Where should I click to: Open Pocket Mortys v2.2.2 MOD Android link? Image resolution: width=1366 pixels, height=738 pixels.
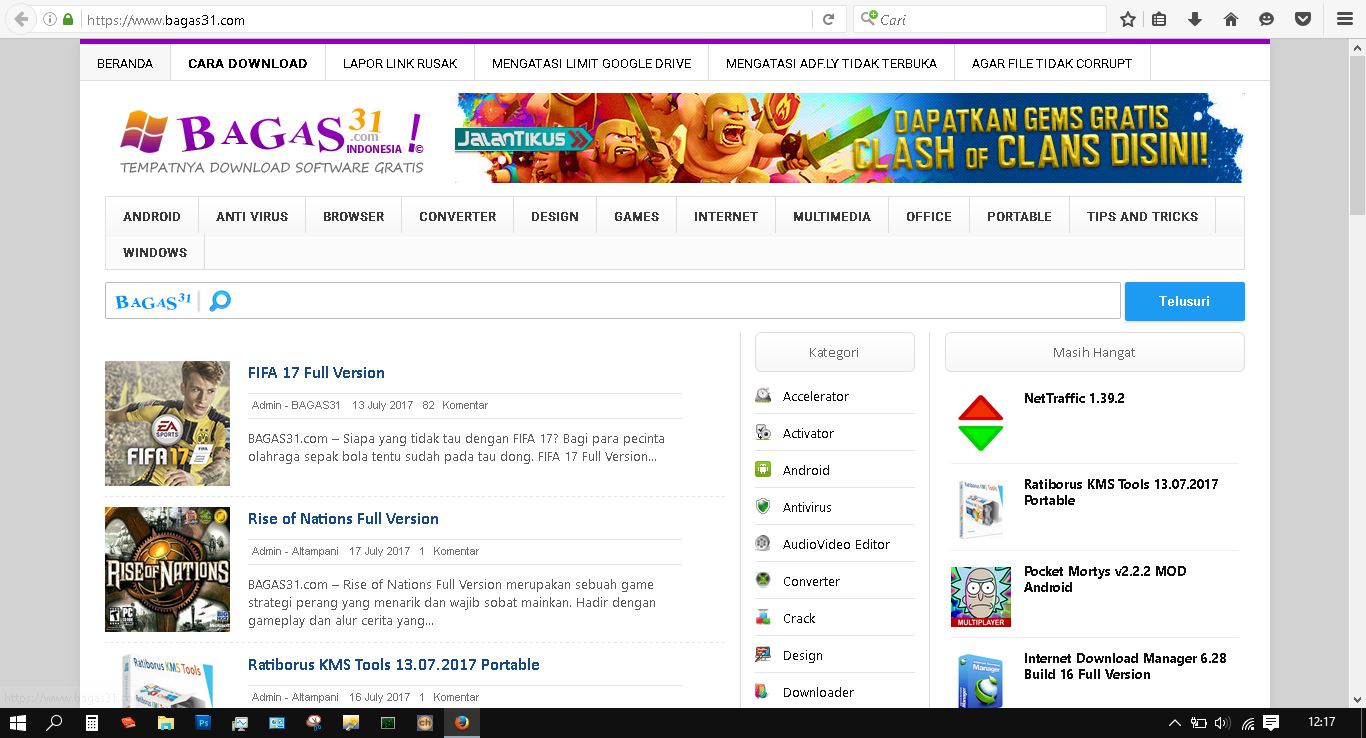pyautogui.click(x=1105, y=579)
